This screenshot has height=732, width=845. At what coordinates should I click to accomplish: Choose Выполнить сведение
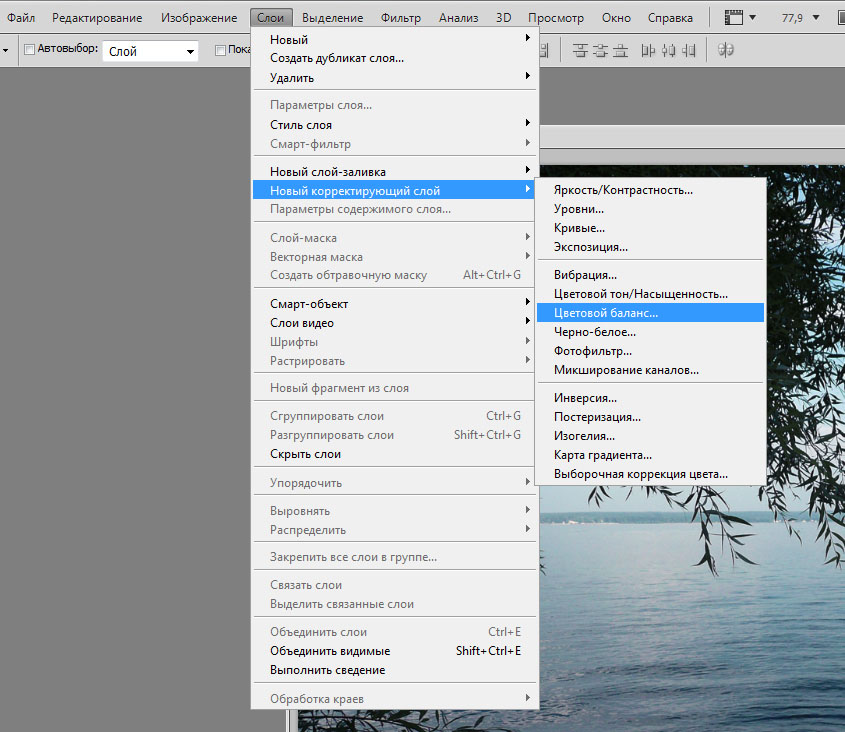coord(393,669)
